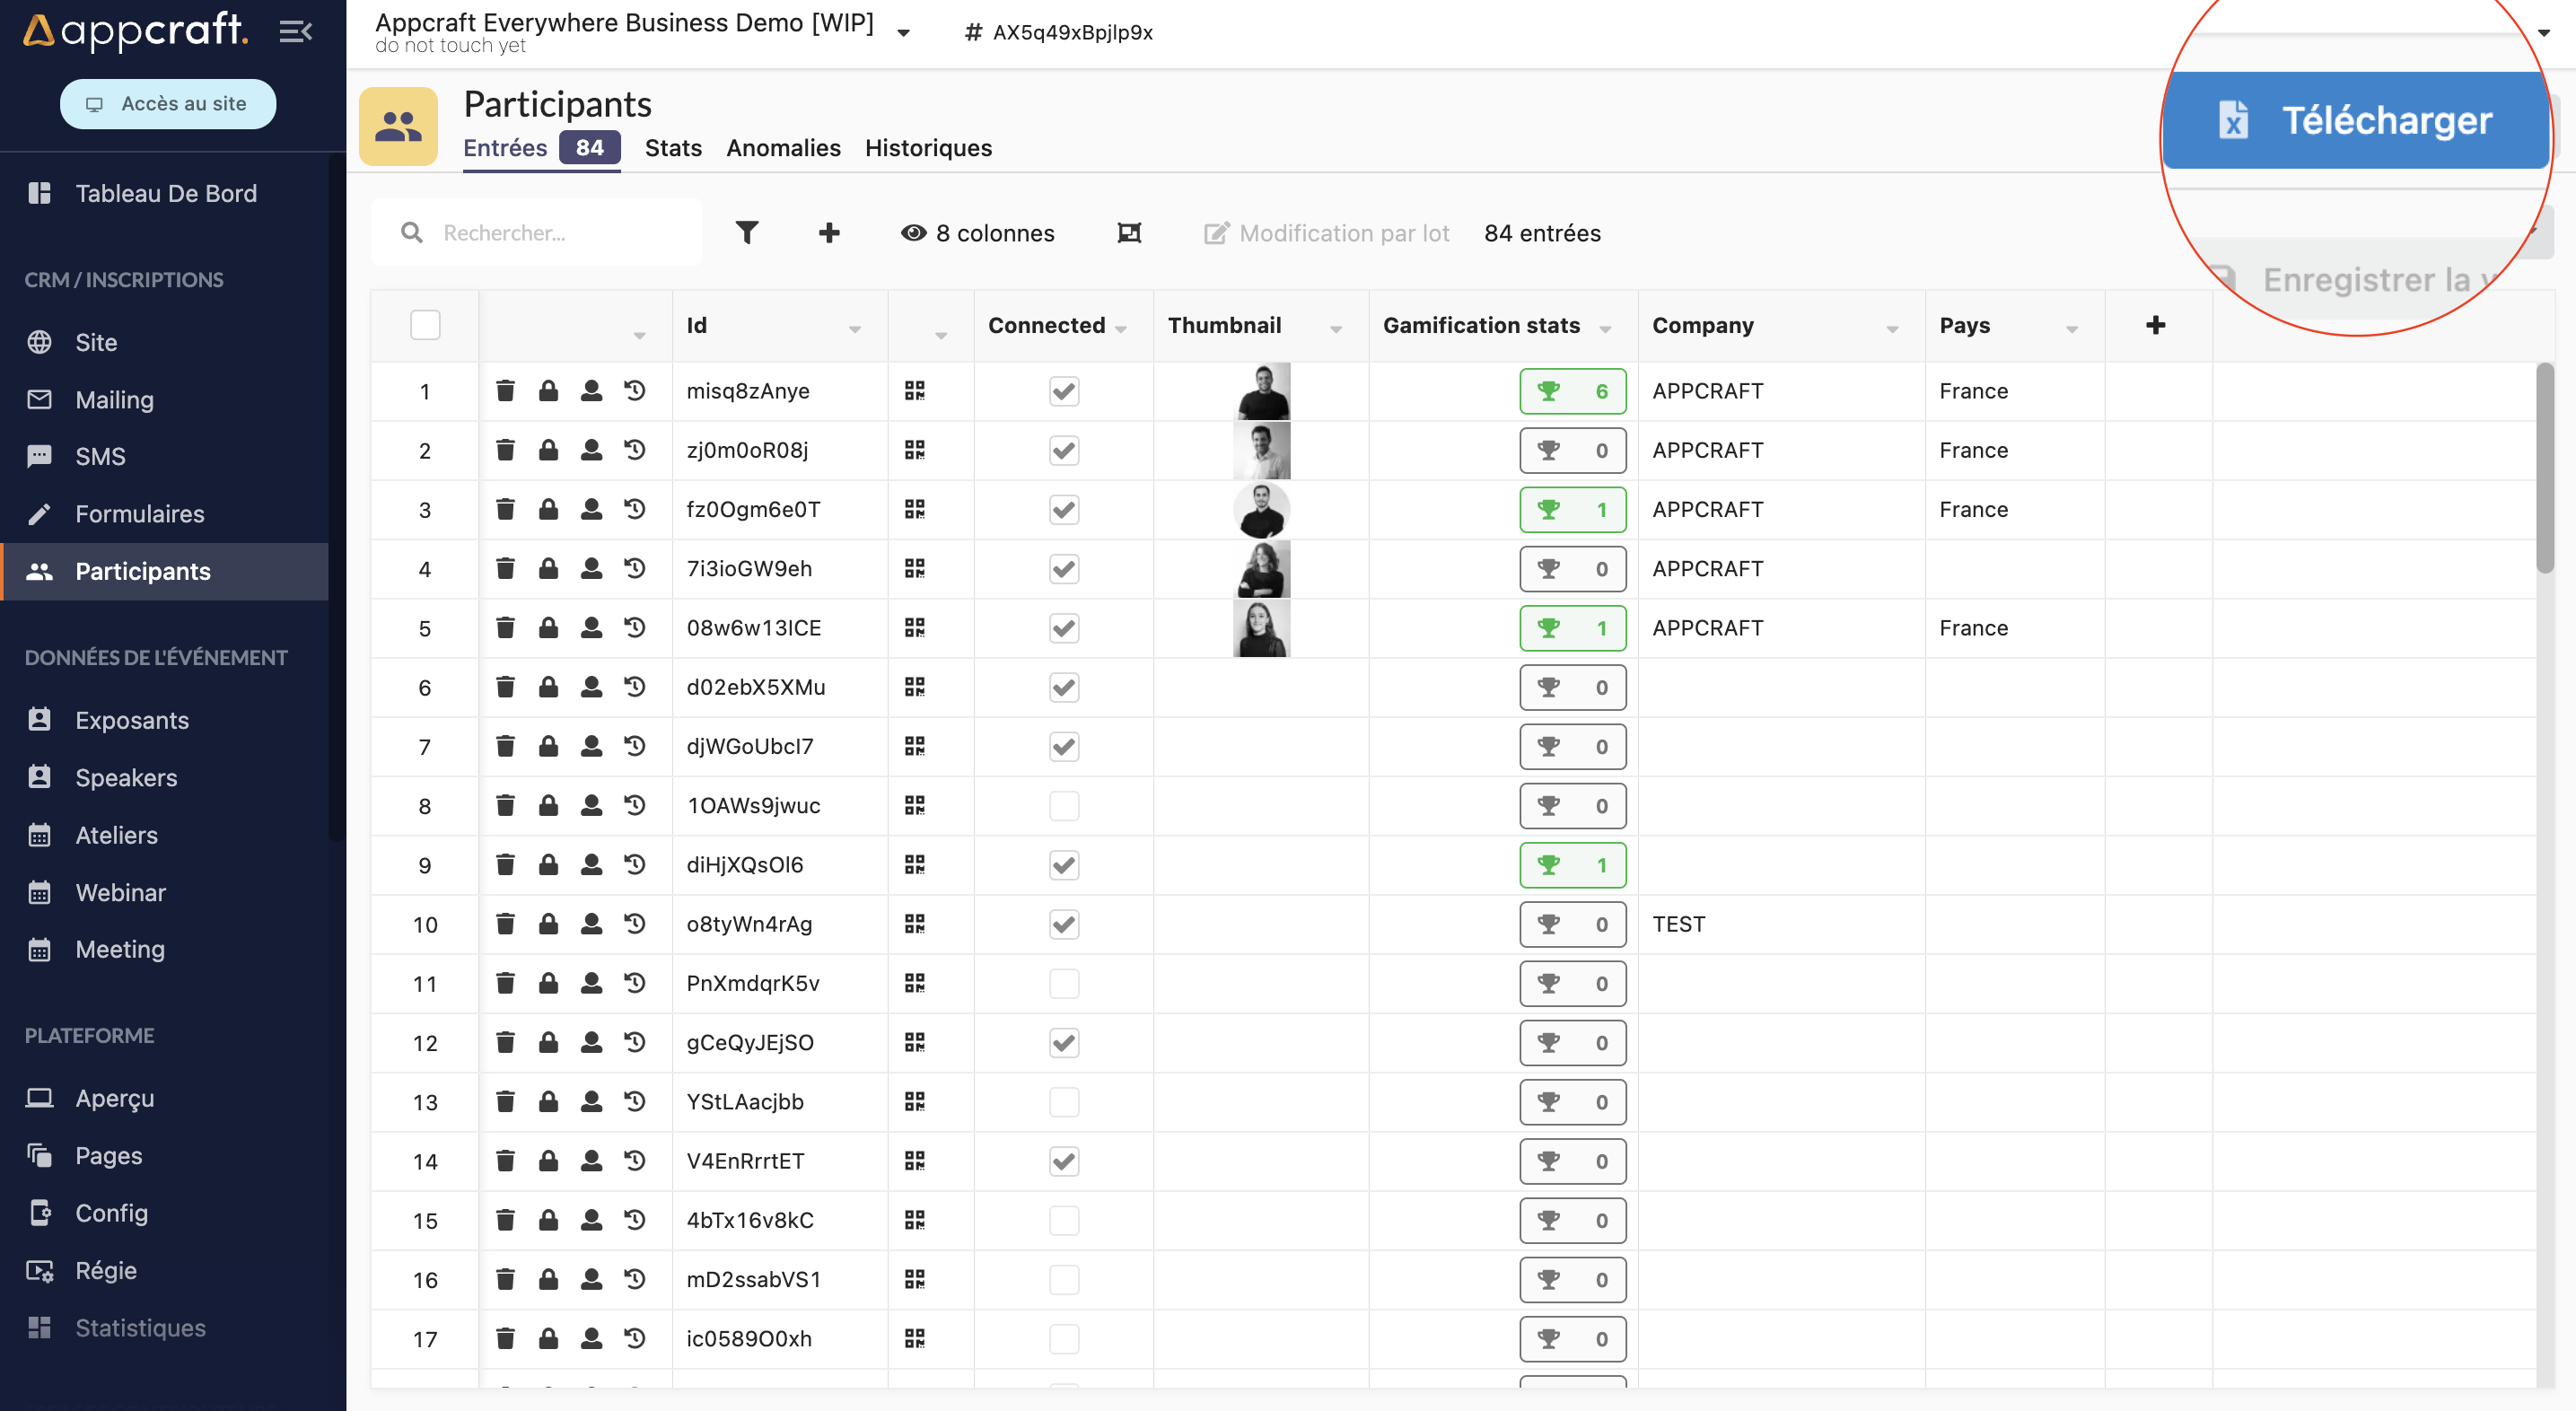
Task: Expand the Company column dropdown
Action: [x=1892, y=329]
